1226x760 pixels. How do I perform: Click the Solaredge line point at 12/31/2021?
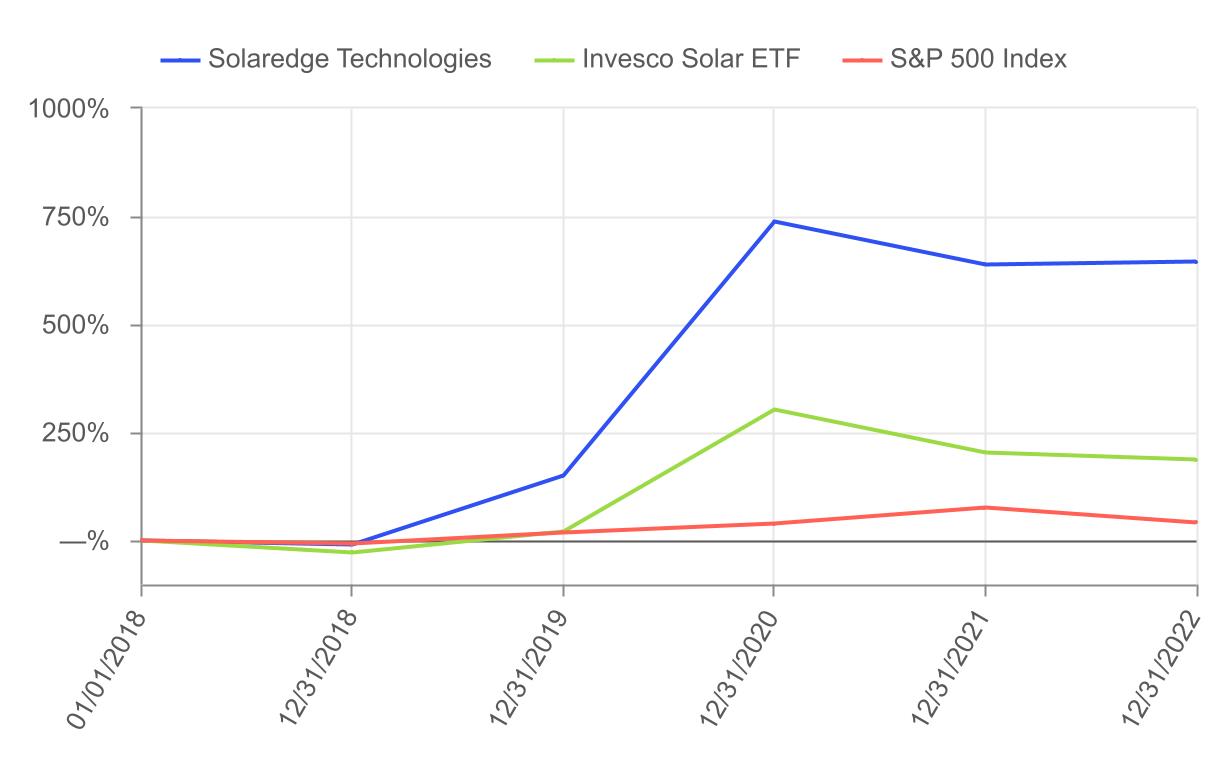[986, 265]
